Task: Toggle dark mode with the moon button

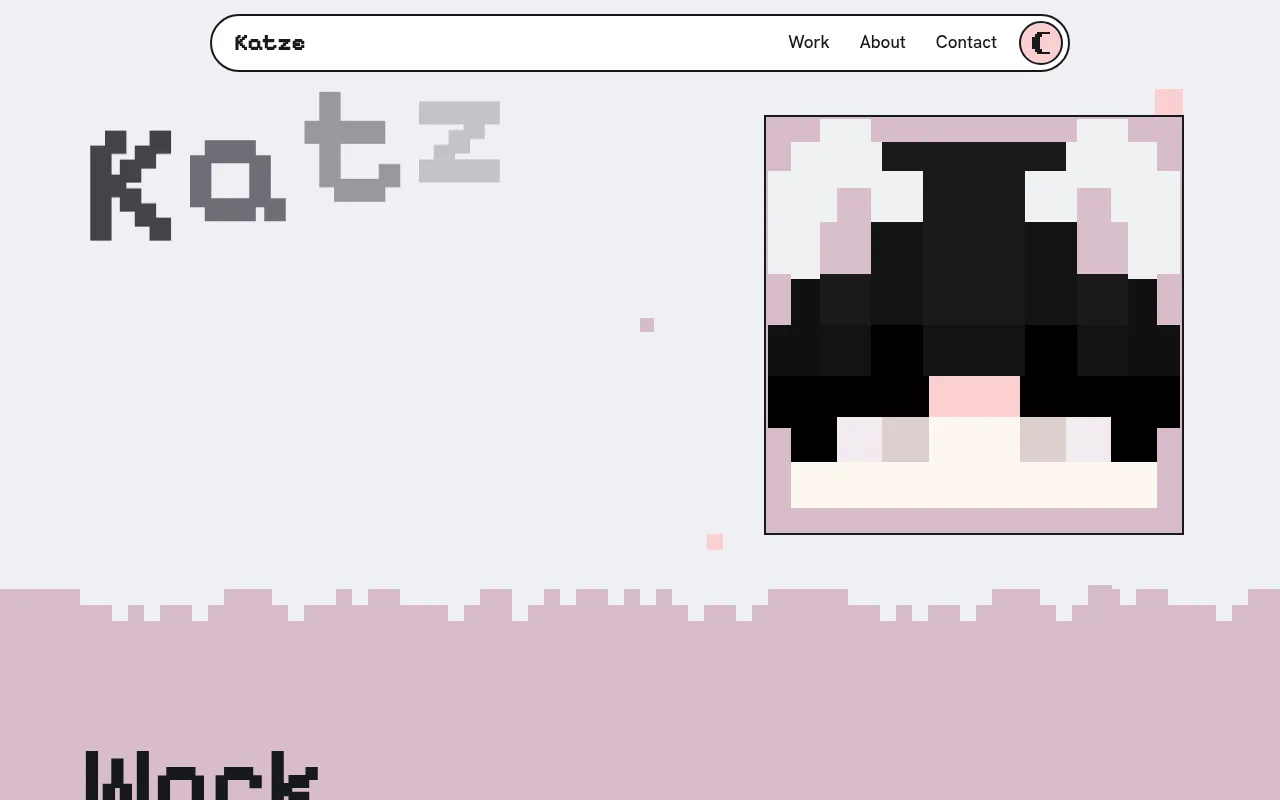Action: coord(1041,43)
